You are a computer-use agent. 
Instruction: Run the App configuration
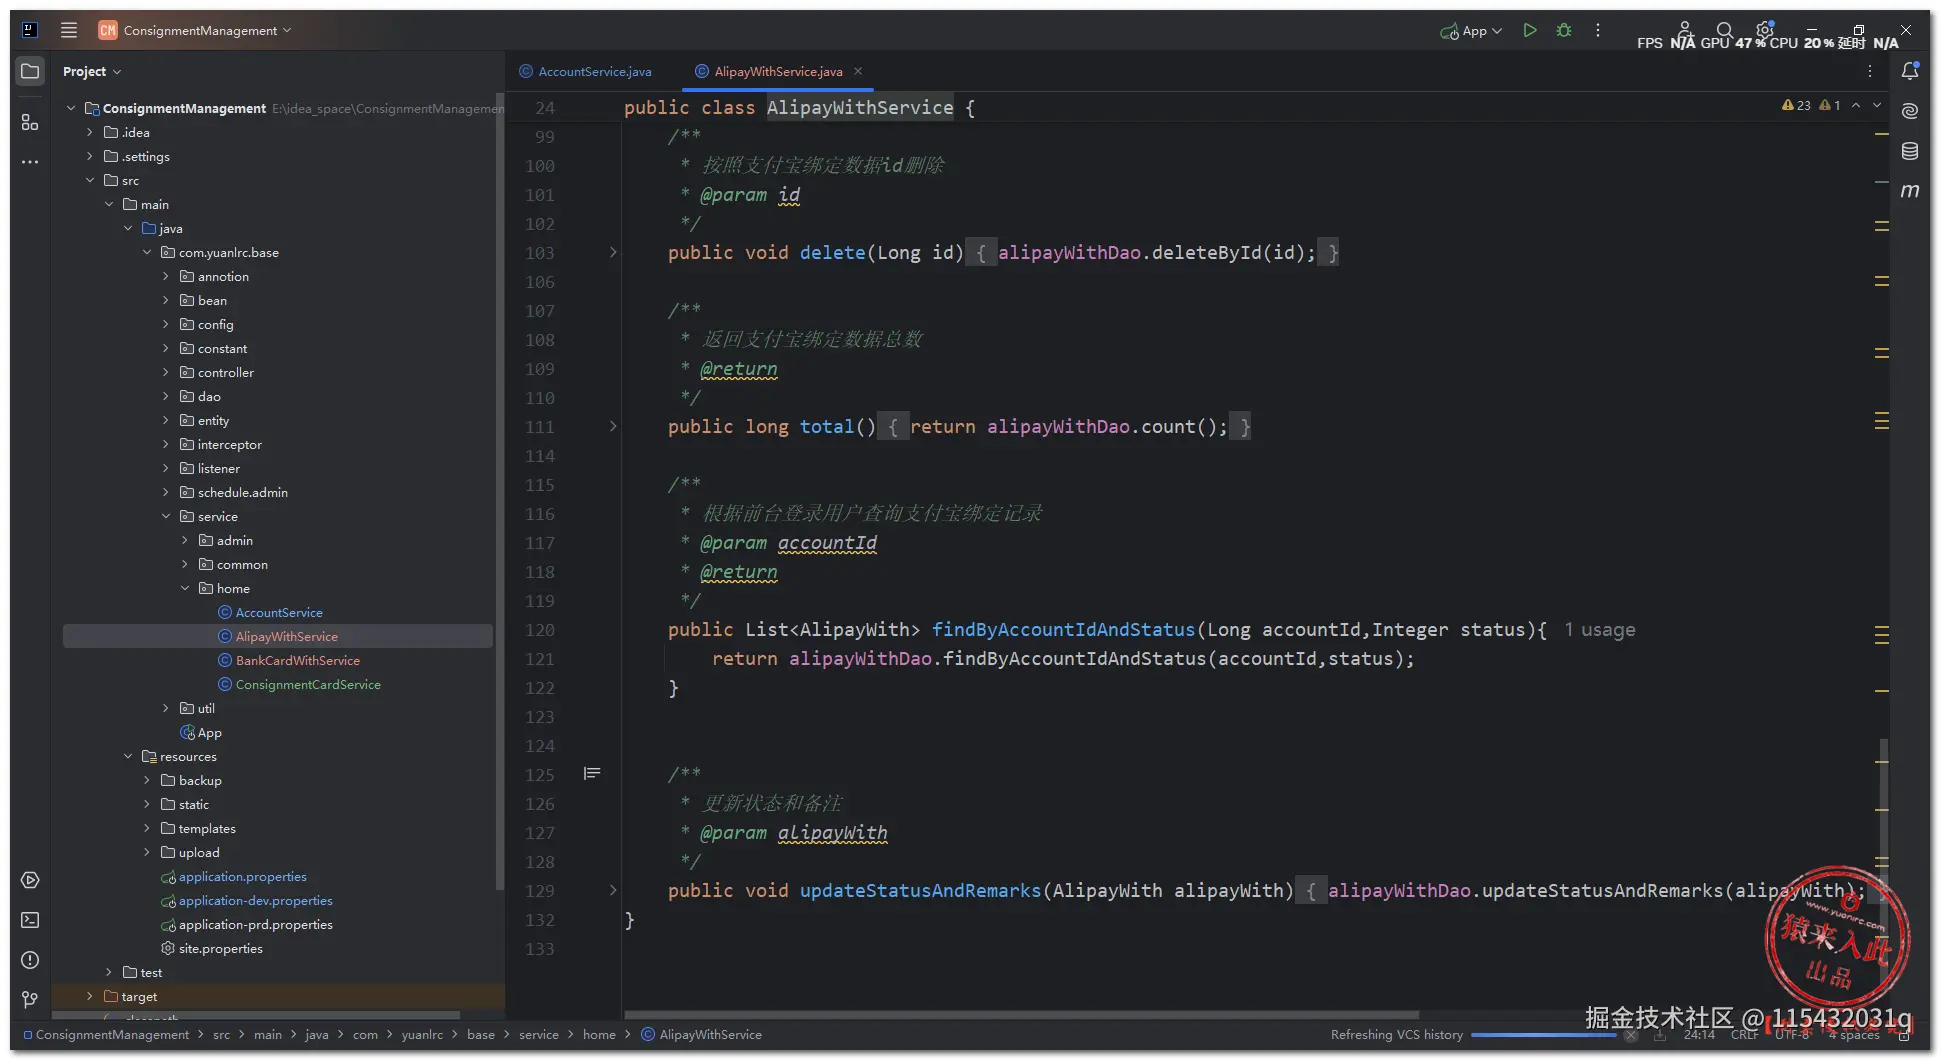click(x=1529, y=30)
